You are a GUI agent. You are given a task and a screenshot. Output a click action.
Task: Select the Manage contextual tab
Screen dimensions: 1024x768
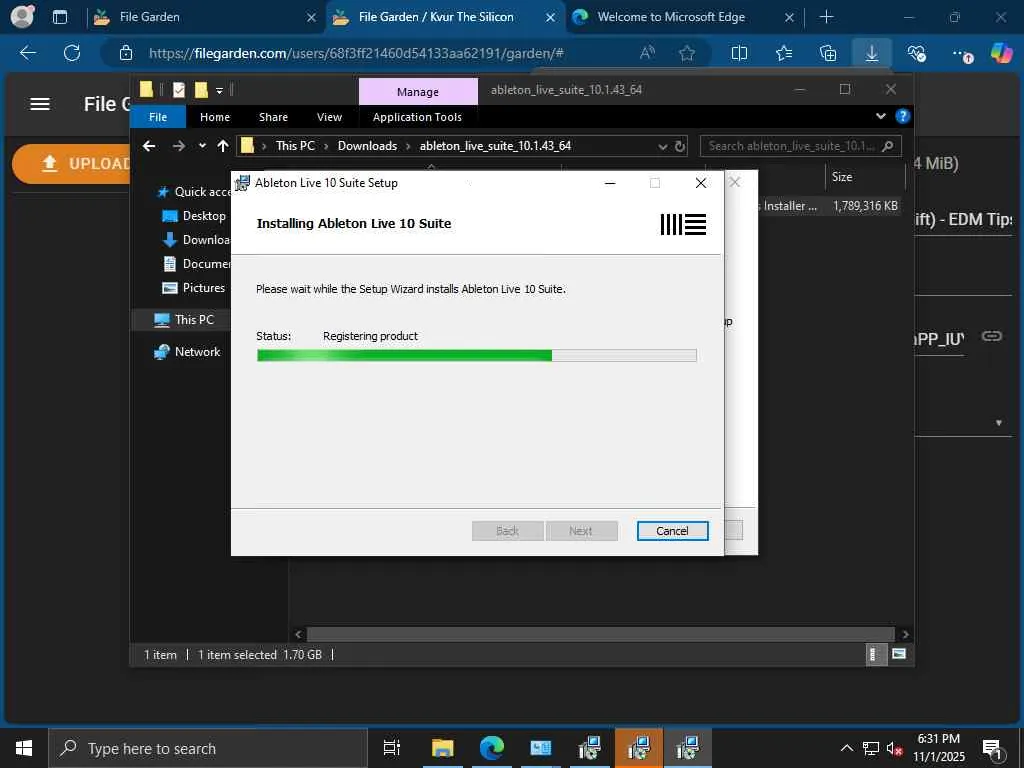tap(418, 92)
